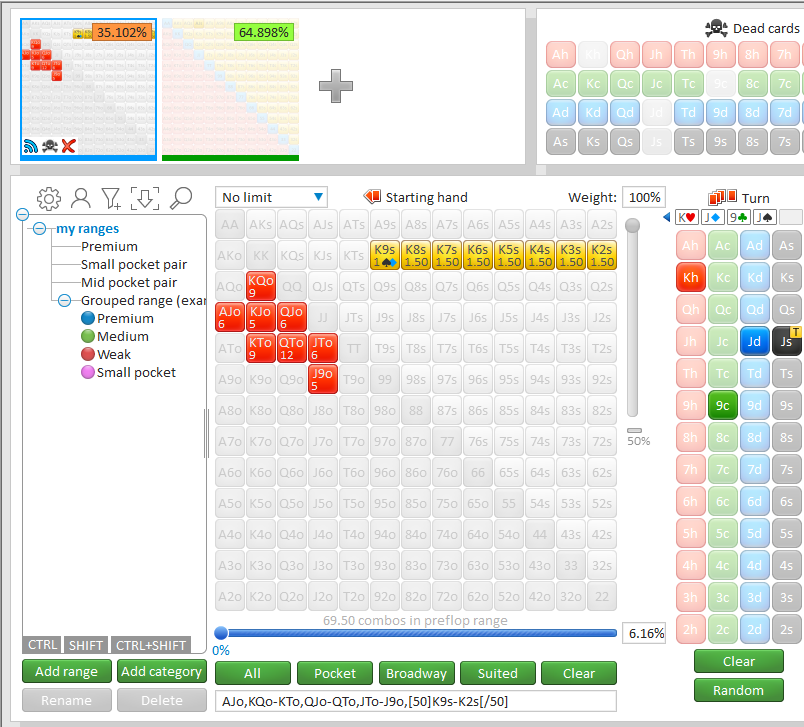The image size is (804, 727).
Task: Select Small pocket pair in ranges tree
Action: (x=134, y=265)
